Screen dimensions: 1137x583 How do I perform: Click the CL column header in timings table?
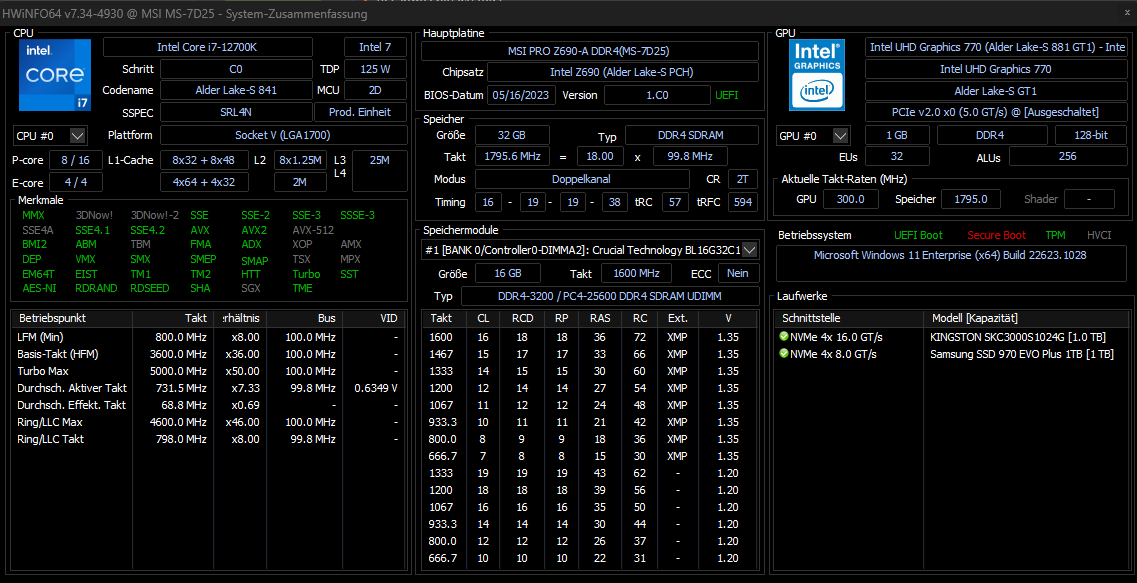(x=483, y=318)
